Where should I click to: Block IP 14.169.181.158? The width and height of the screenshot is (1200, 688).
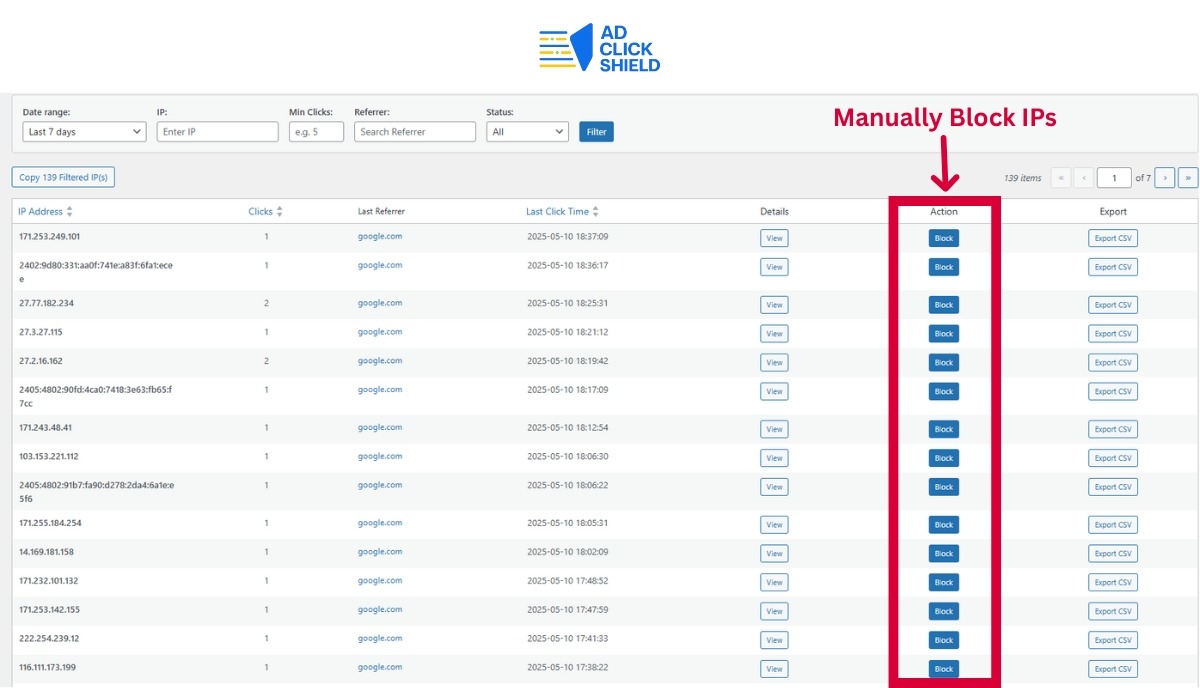tap(943, 554)
